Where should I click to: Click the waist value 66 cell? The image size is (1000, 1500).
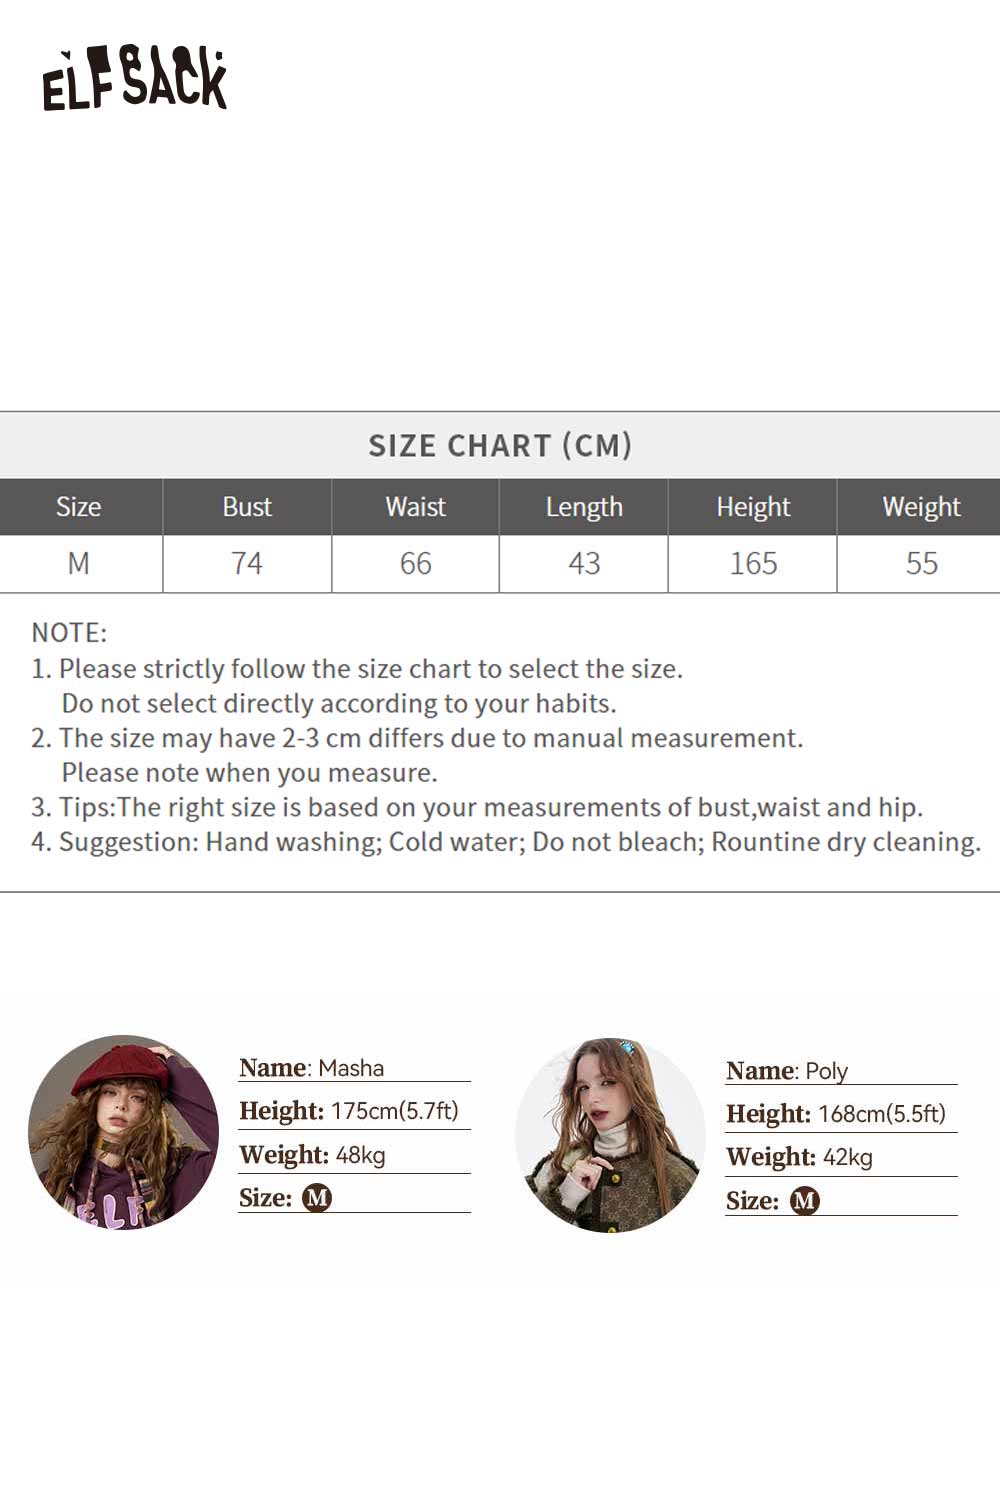[415, 564]
